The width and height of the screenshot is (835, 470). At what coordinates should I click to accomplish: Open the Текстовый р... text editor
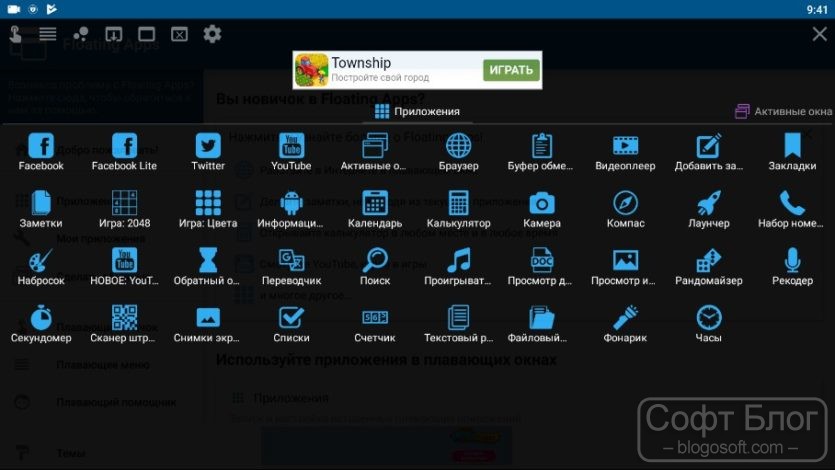point(459,324)
